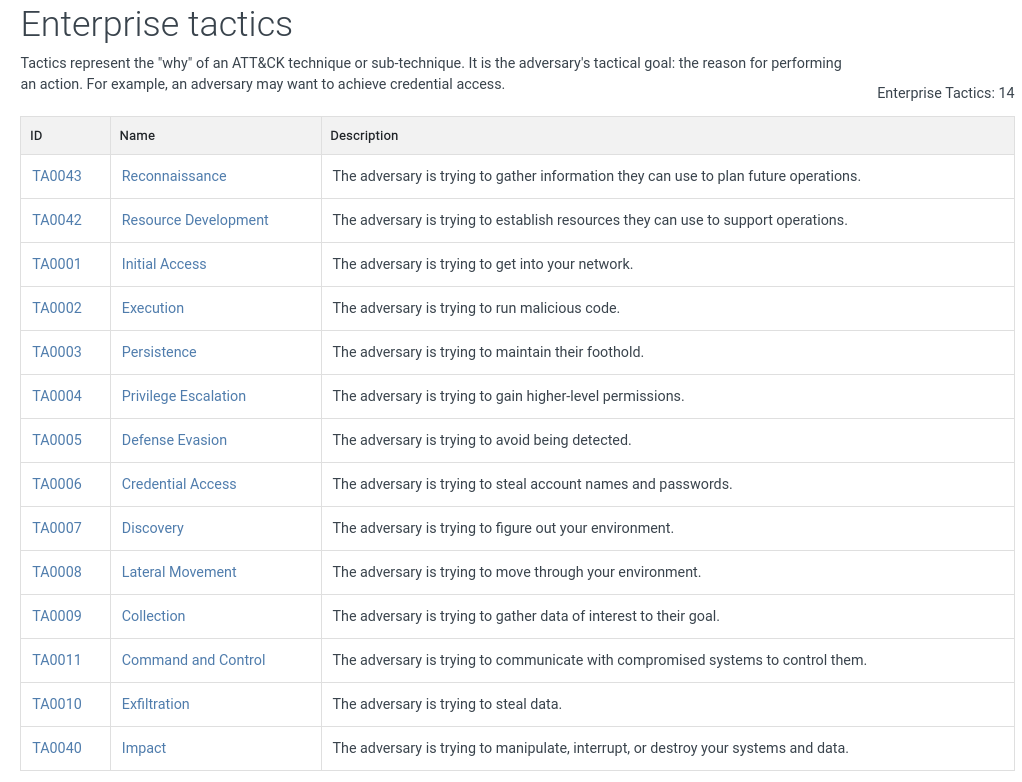Open the Credential Access tactic
Viewport: 1022px width, 782px height.
(179, 484)
